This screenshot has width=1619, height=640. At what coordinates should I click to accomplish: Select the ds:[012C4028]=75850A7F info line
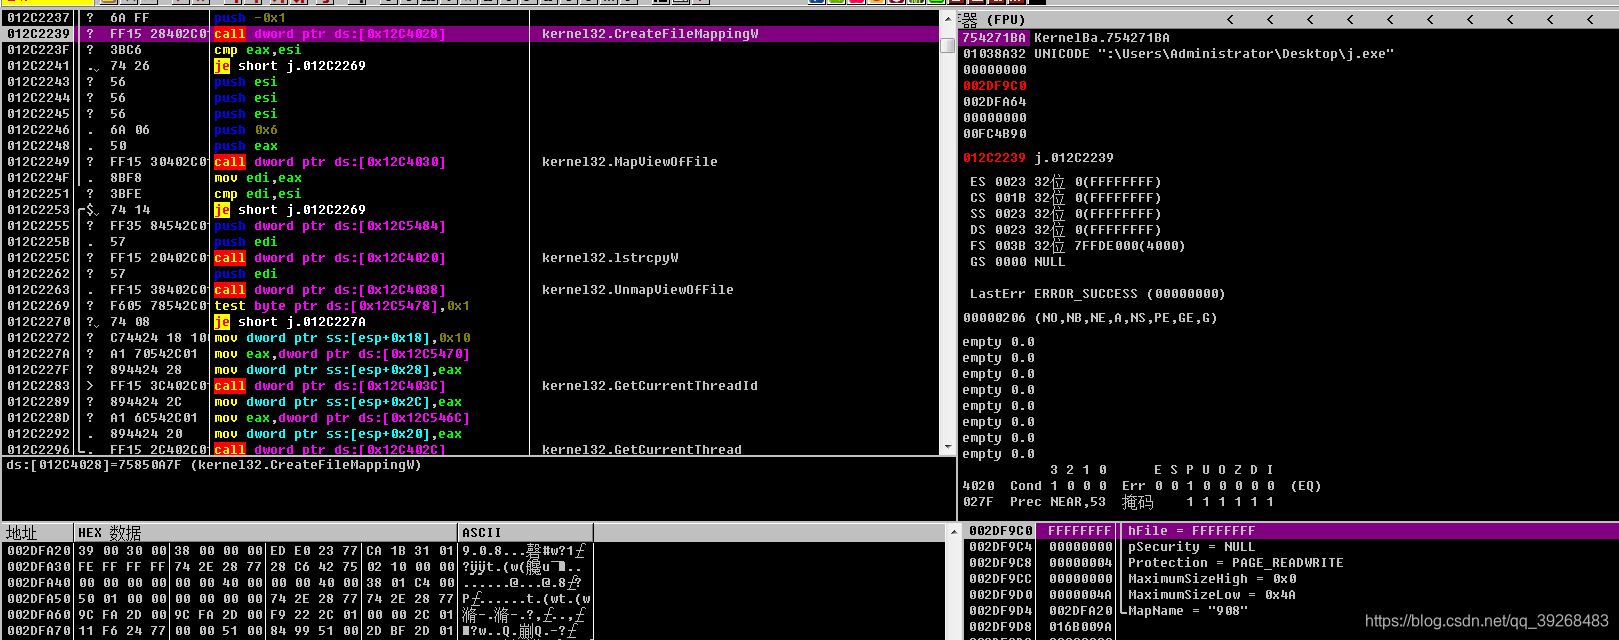214,465
